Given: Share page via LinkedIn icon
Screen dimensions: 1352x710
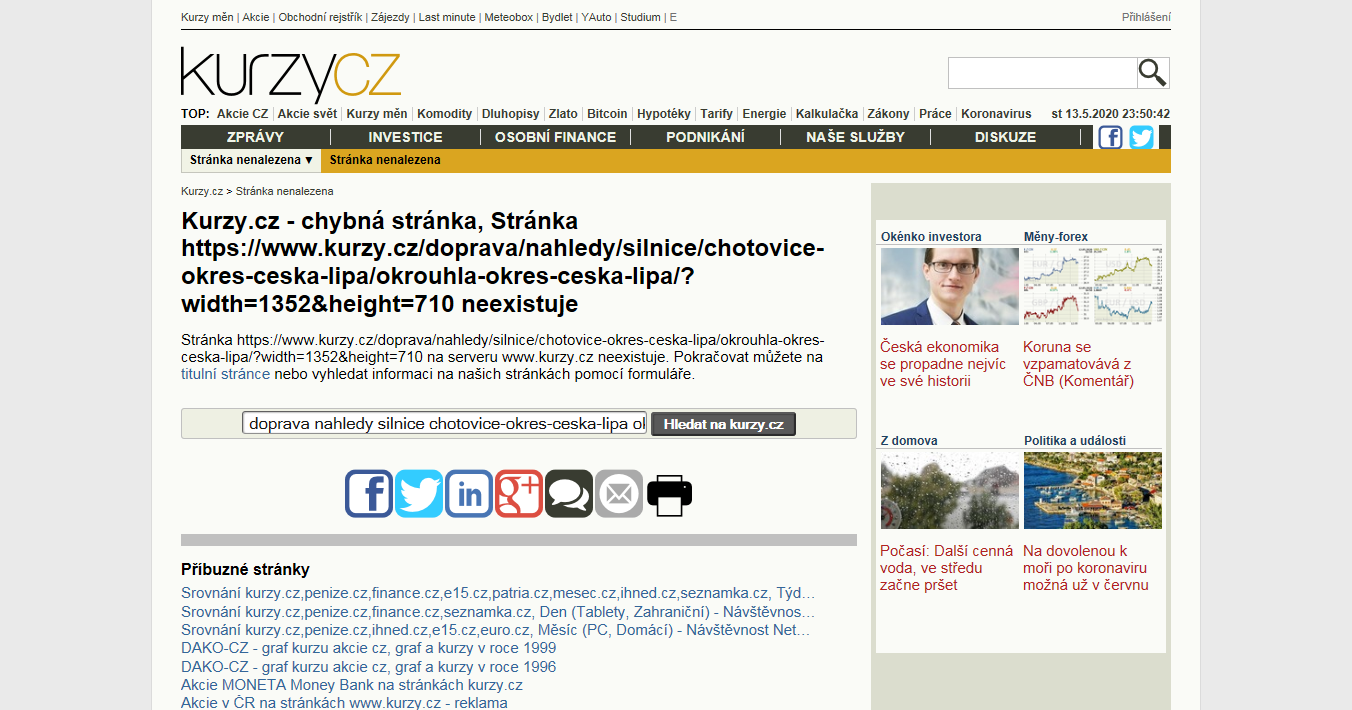Looking at the screenshot, I should [469, 494].
